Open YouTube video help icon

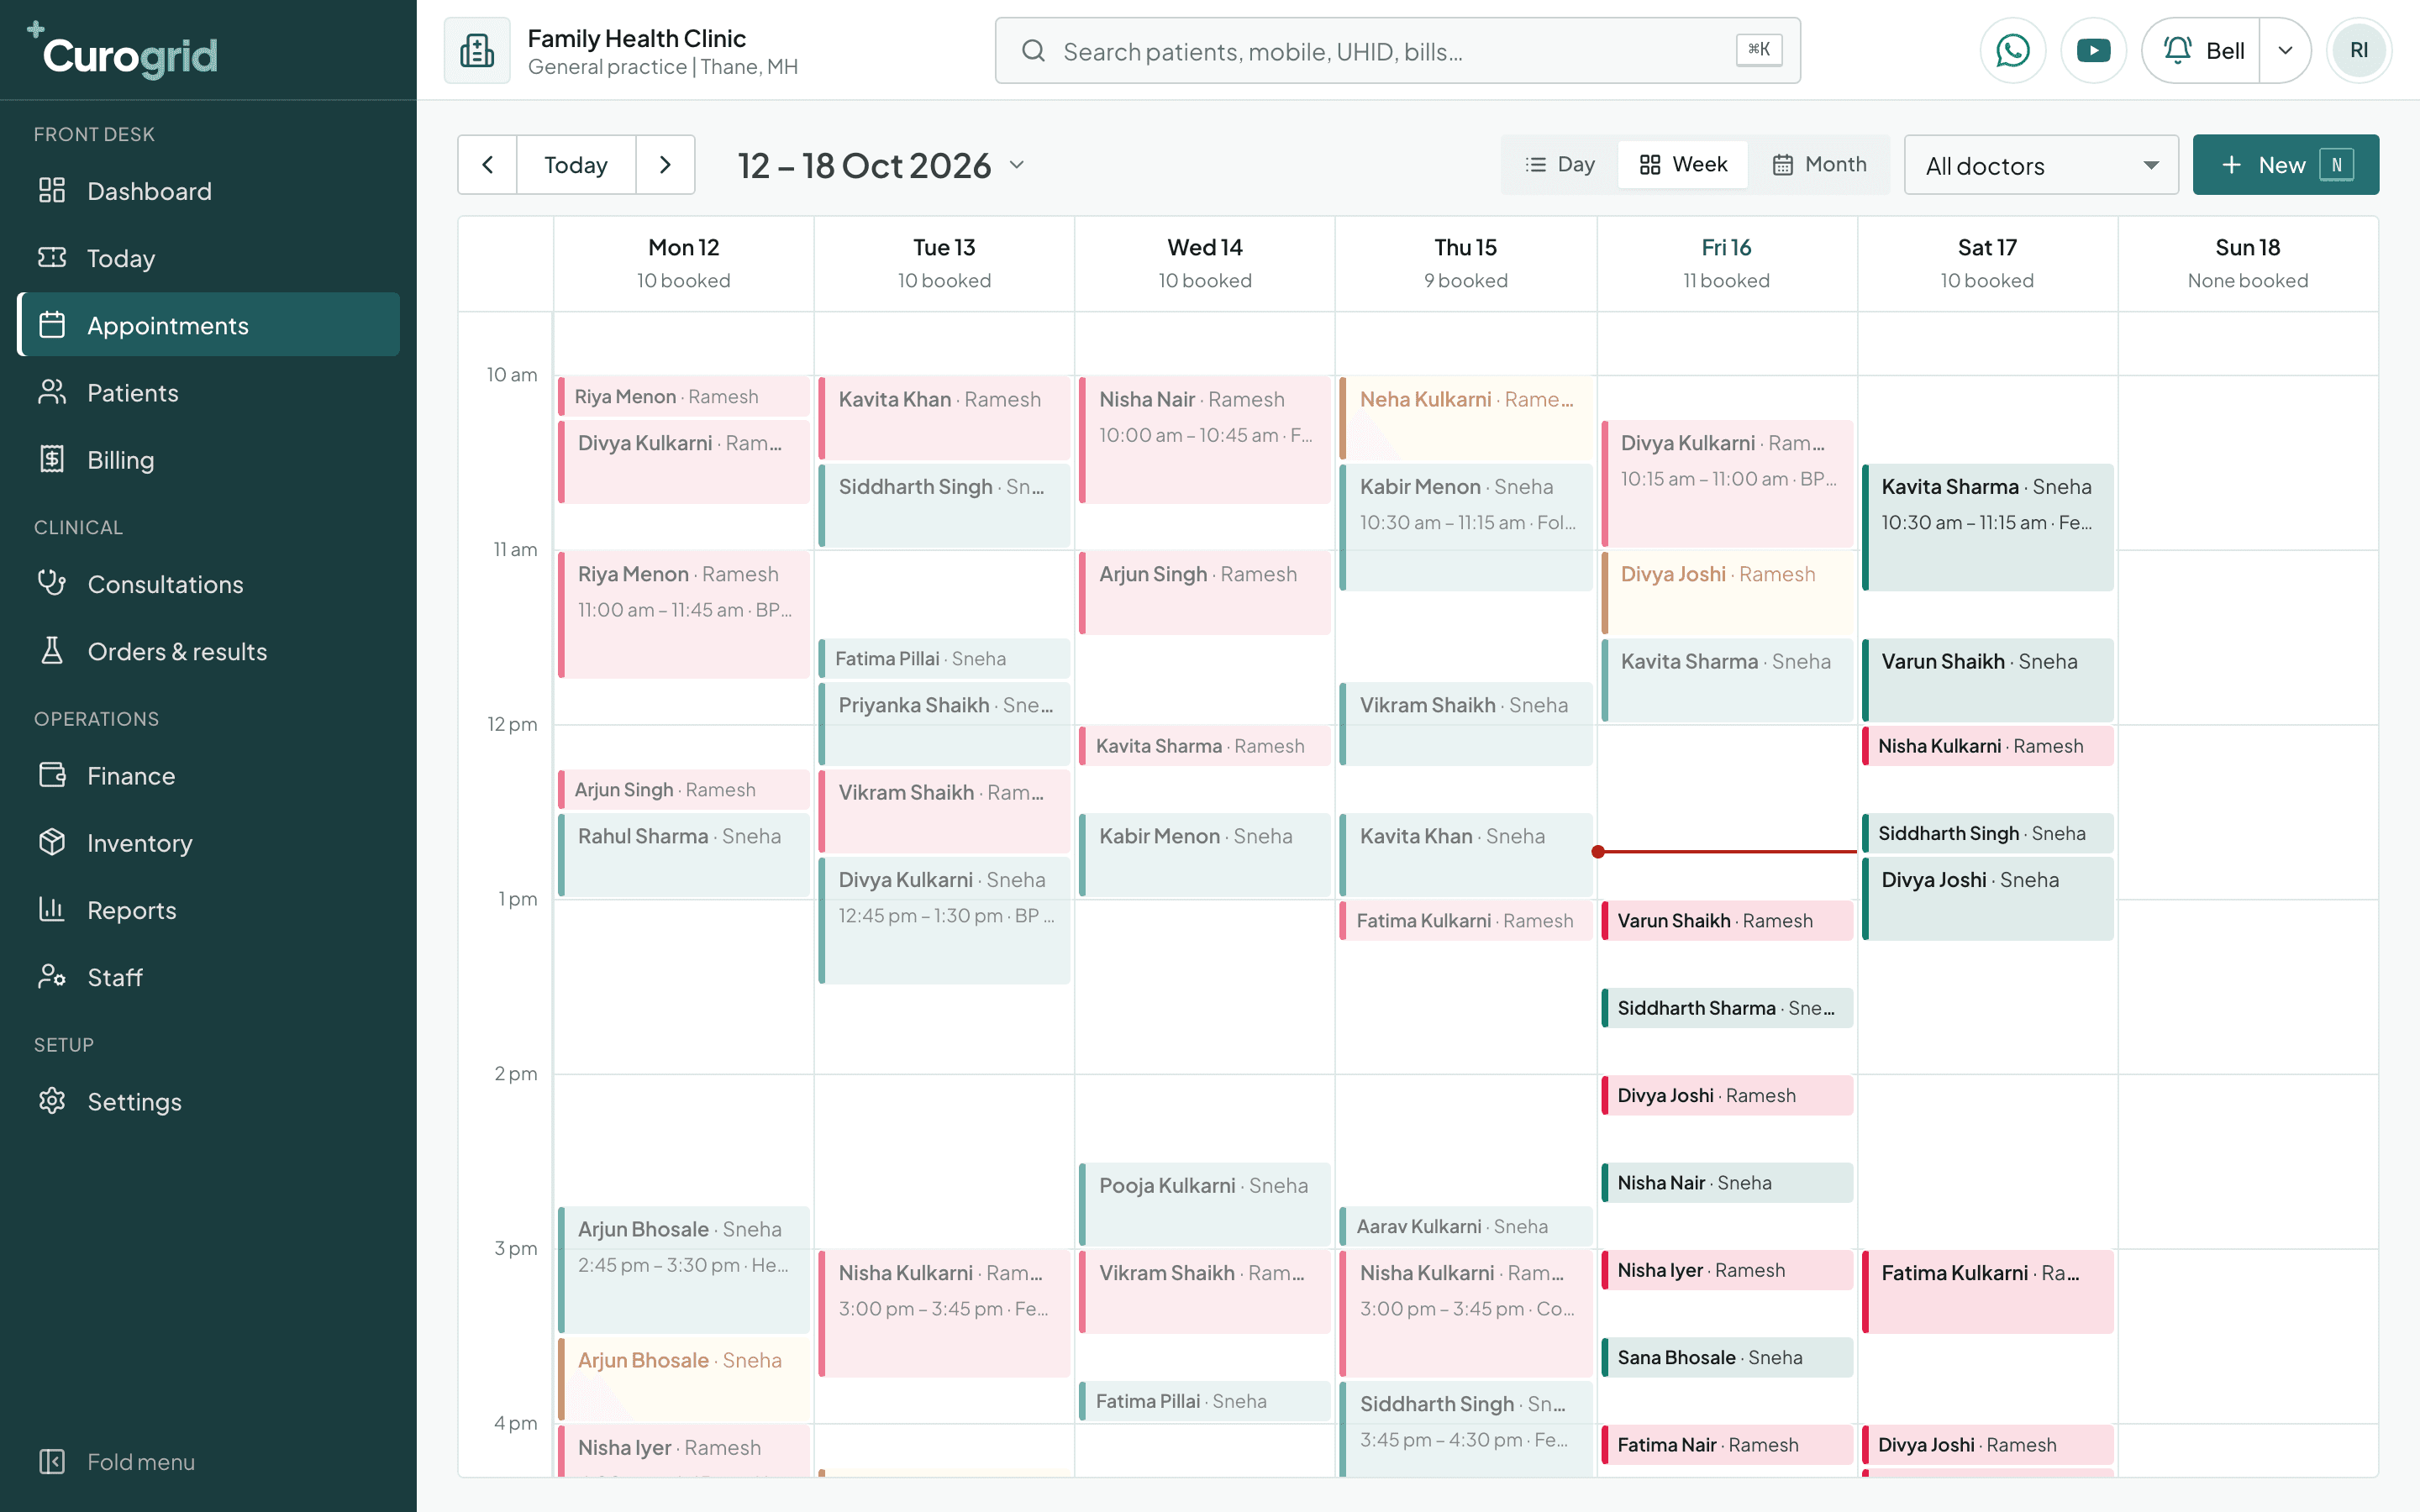pyautogui.click(x=2093, y=50)
